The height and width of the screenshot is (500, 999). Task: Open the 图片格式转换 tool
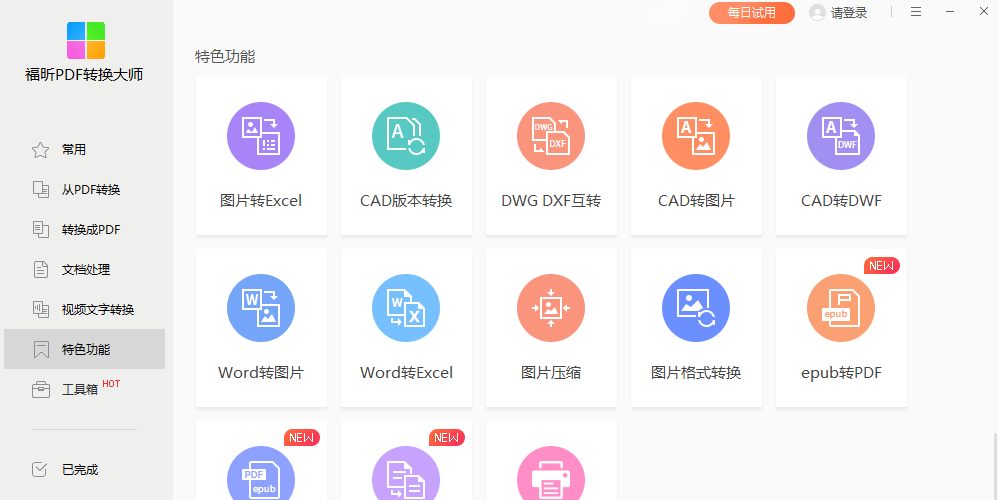(x=696, y=328)
